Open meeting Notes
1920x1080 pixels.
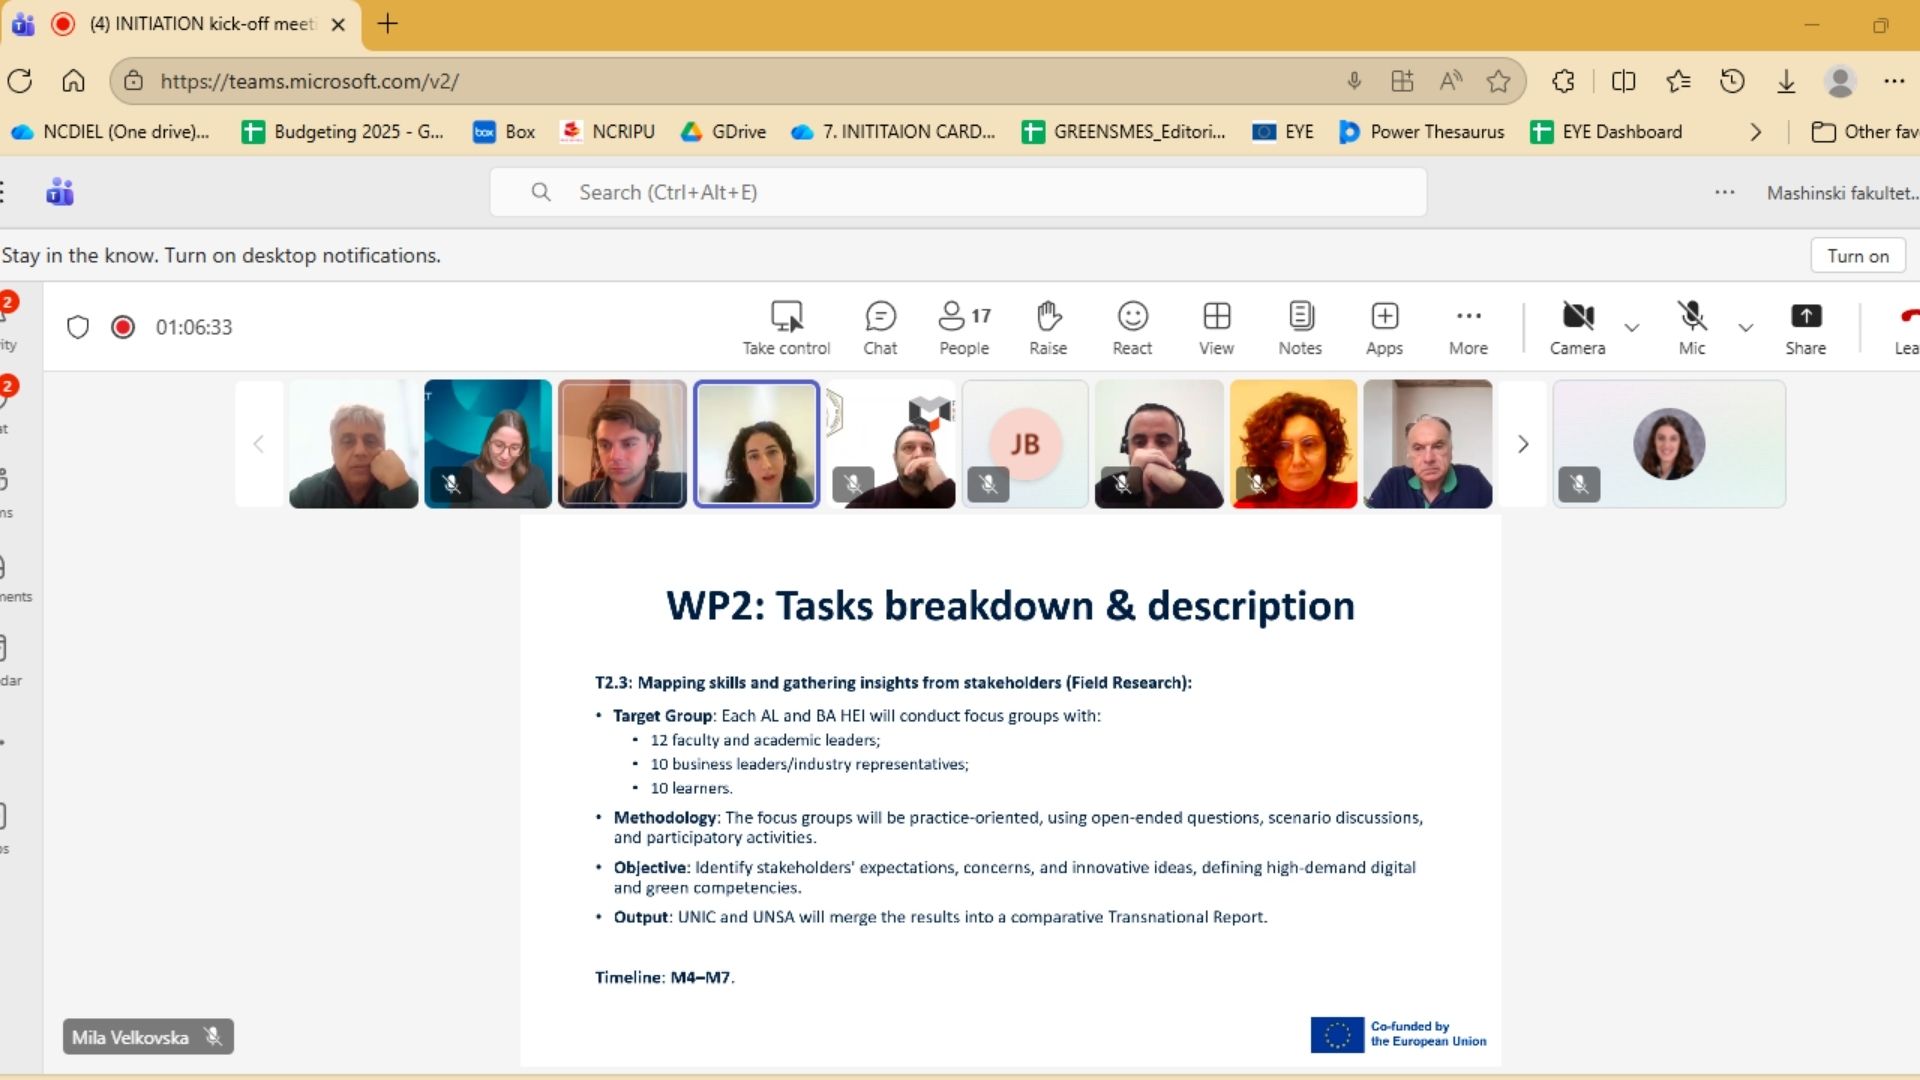[1300, 327]
